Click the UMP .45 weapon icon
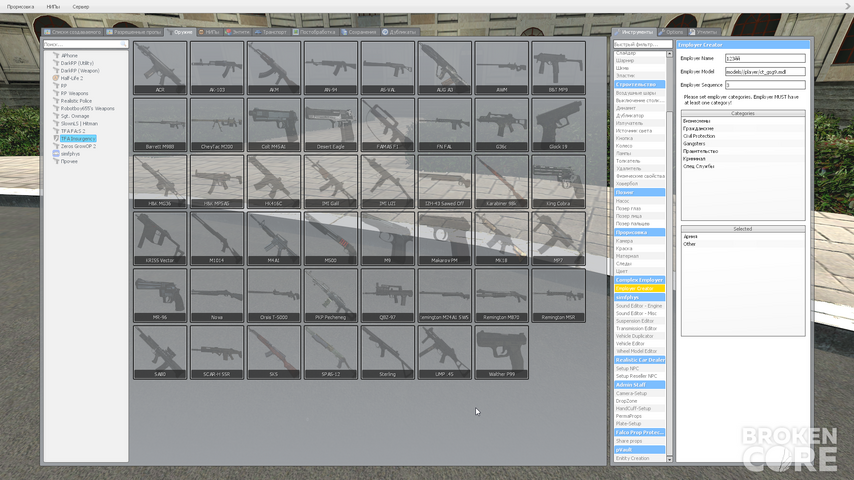 pos(444,353)
